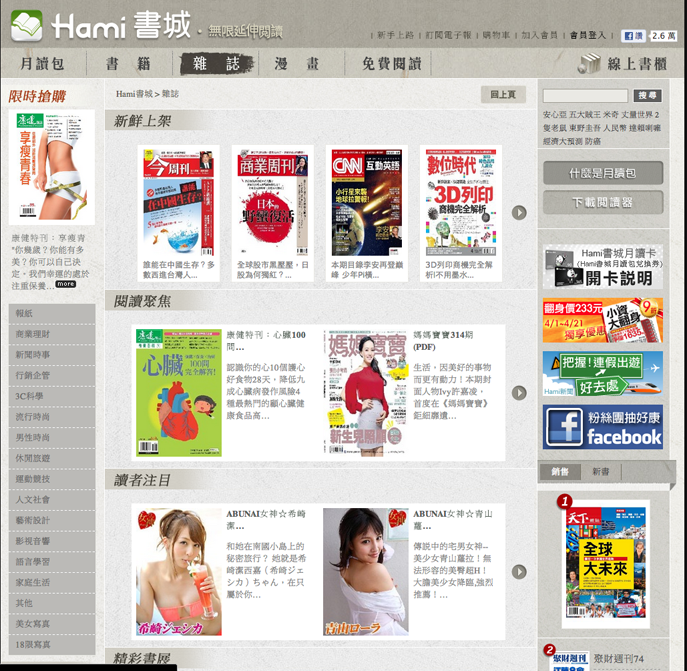Open the 康健特刊:心臟100問 title link
Image resolution: width=687 pixels, height=671 pixels.
pyautogui.click(x=266, y=341)
